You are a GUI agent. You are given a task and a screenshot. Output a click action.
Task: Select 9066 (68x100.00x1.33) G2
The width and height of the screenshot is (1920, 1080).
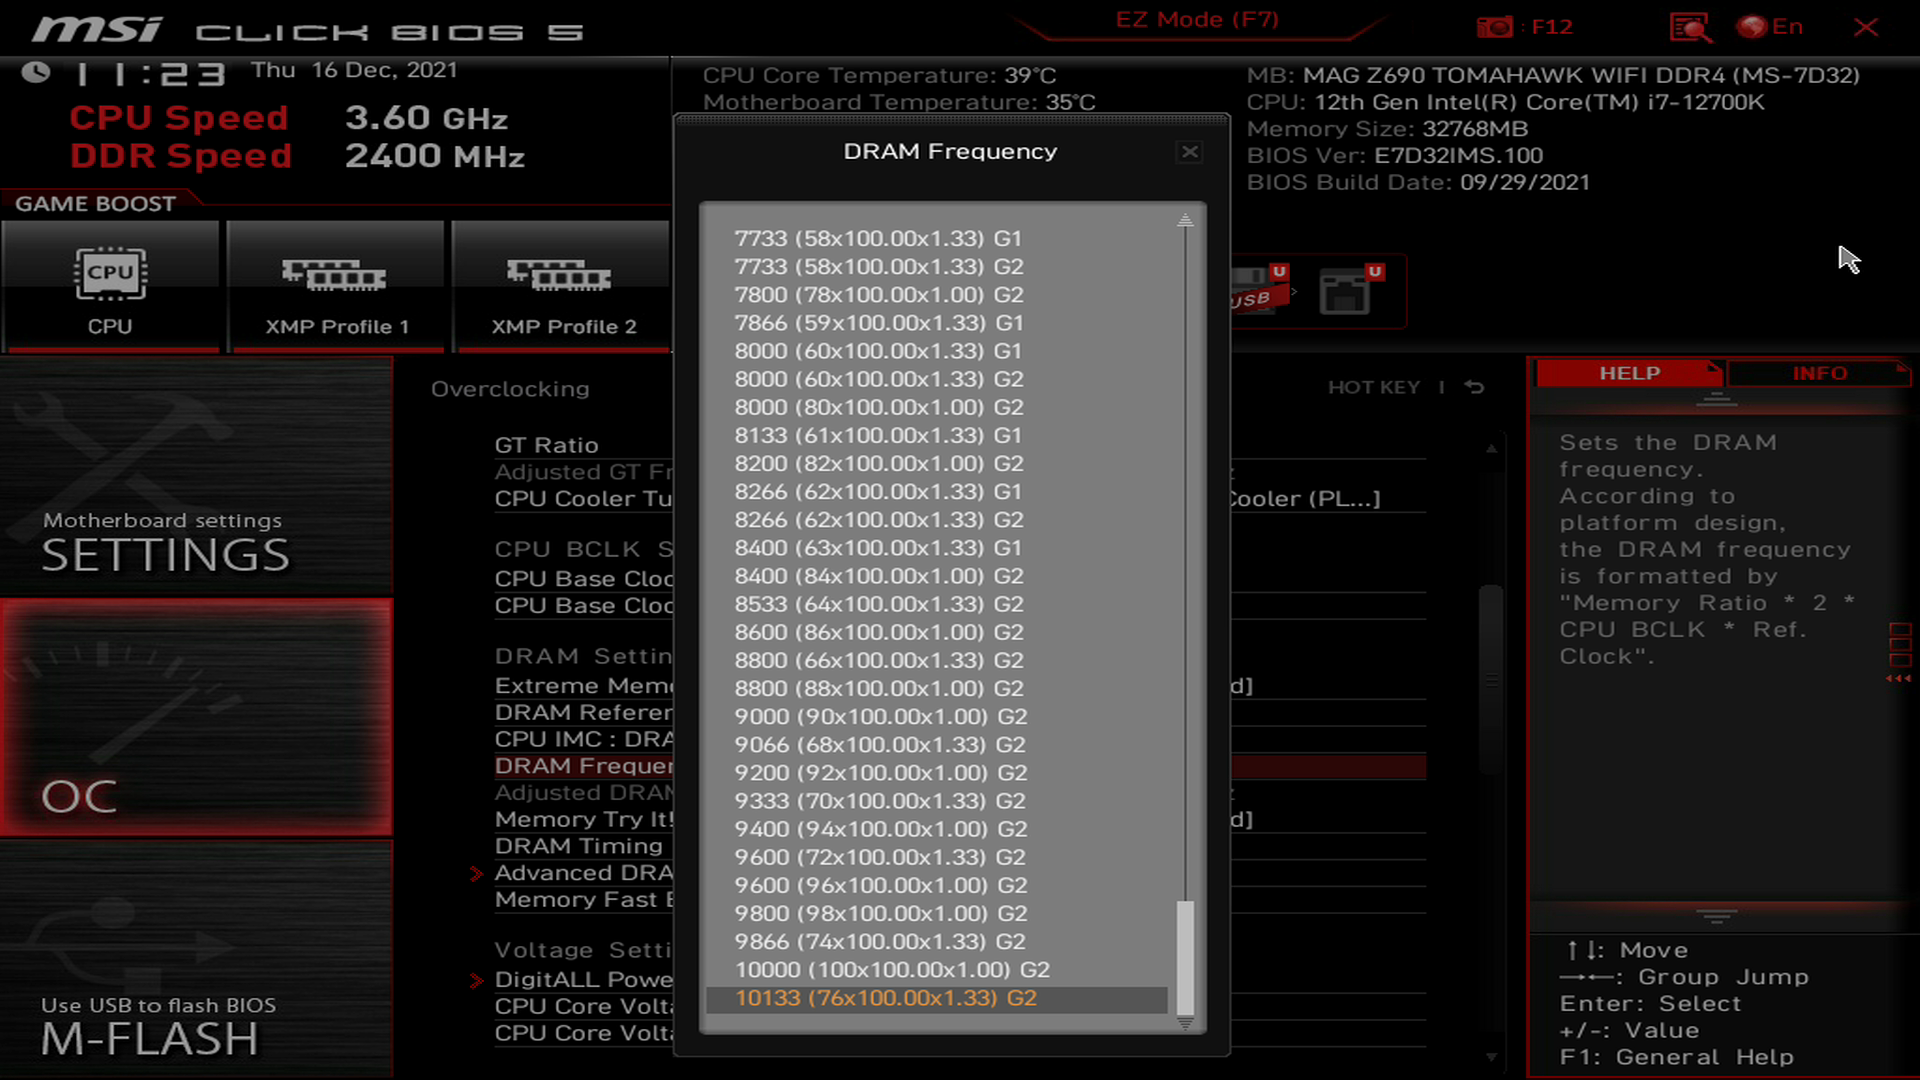click(880, 744)
